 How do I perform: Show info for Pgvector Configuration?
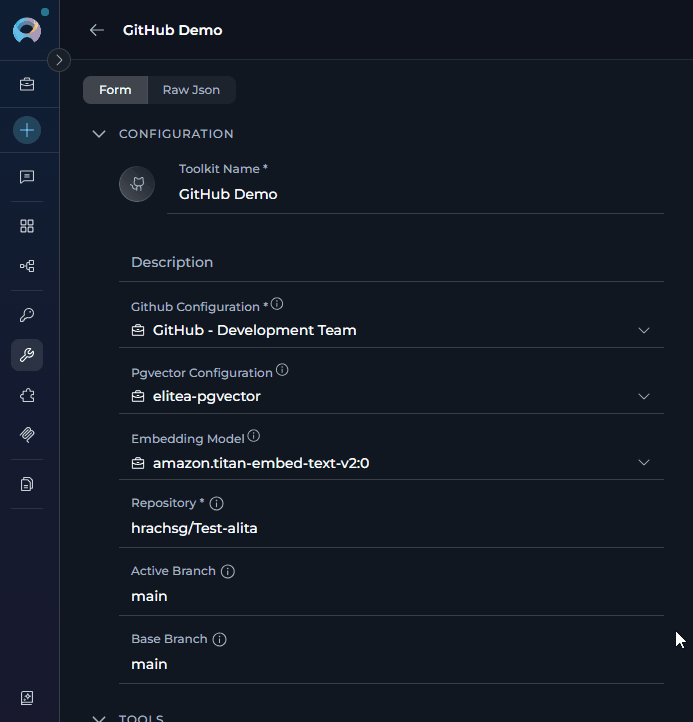coord(282,370)
